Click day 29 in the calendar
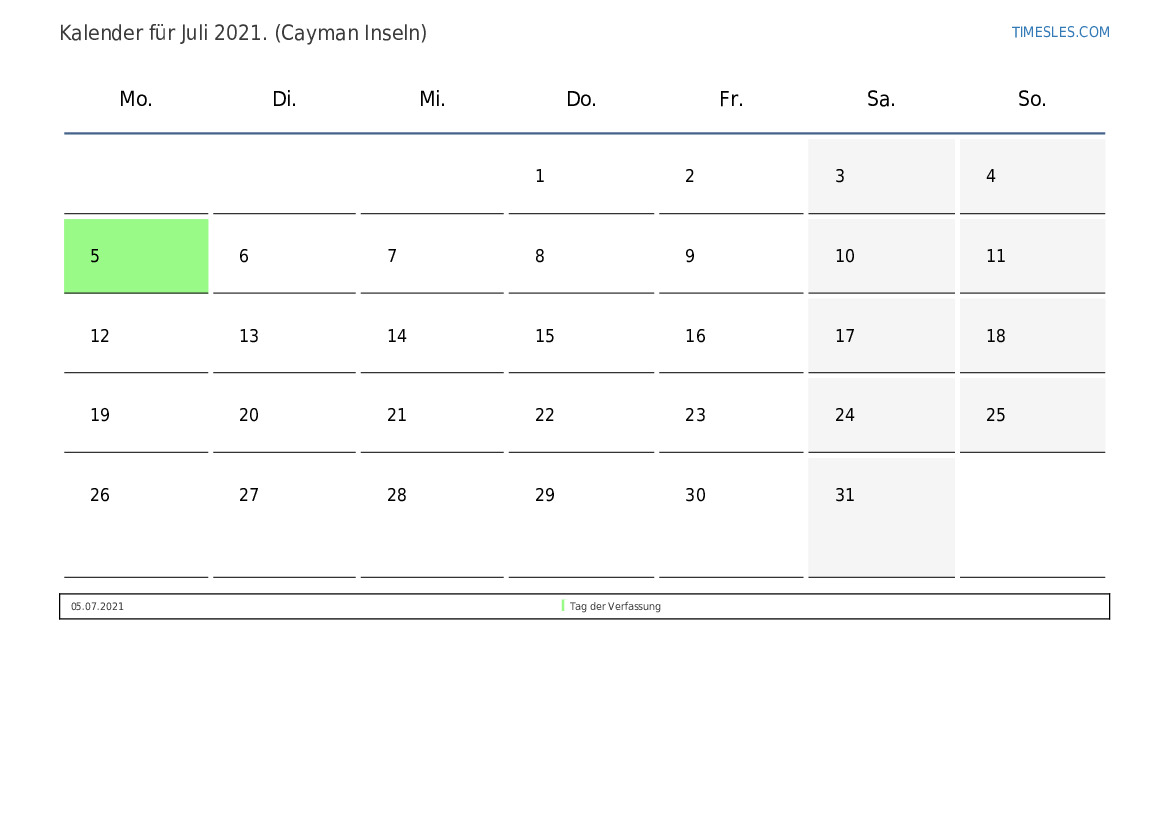This screenshot has height=827, width=1169. (582, 518)
